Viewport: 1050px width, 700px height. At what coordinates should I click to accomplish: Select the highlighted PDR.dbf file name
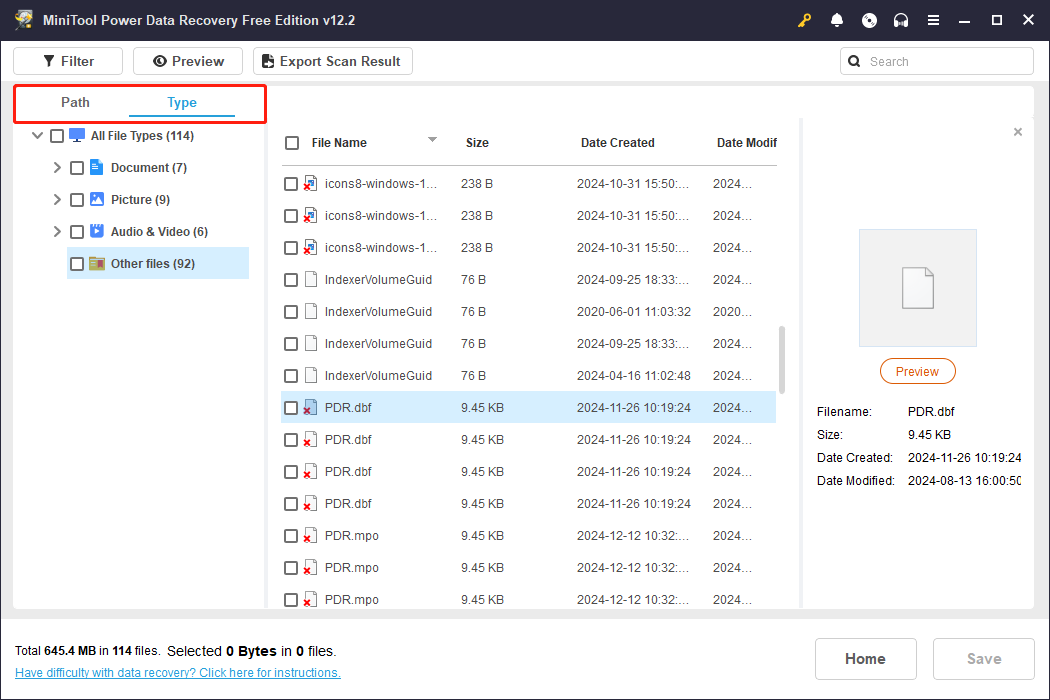(x=348, y=407)
